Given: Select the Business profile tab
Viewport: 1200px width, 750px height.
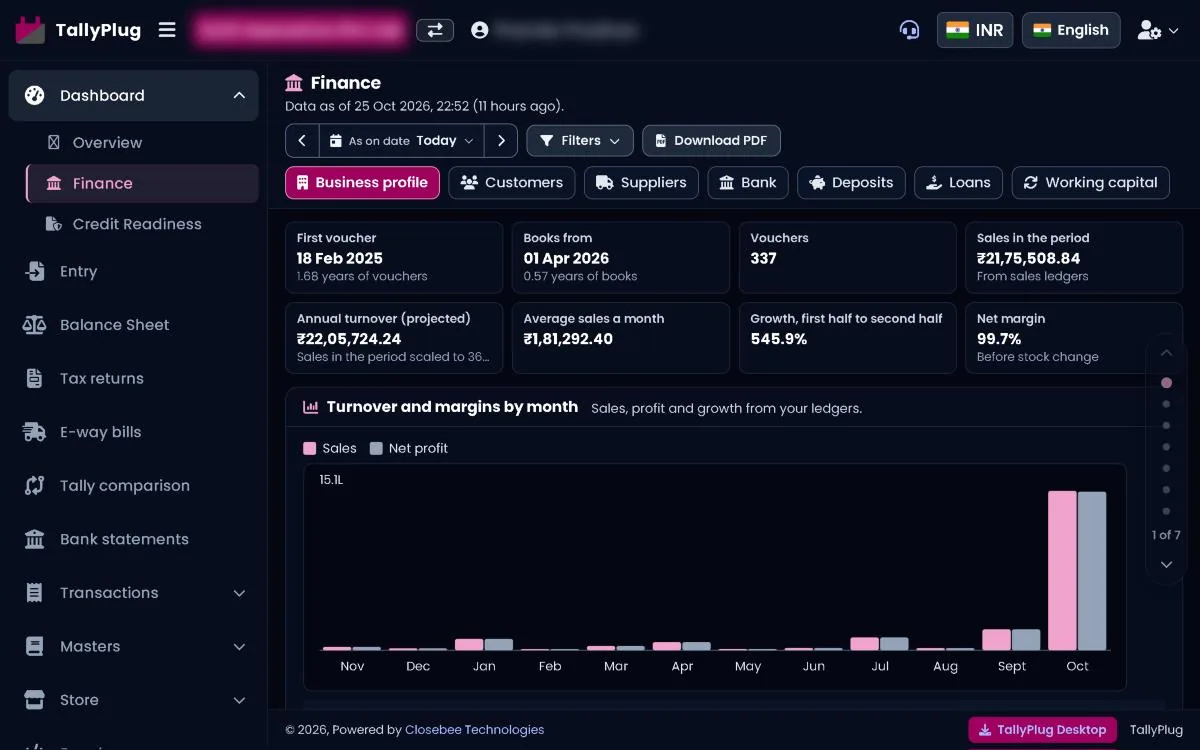Looking at the screenshot, I should click(x=362, y=182).
